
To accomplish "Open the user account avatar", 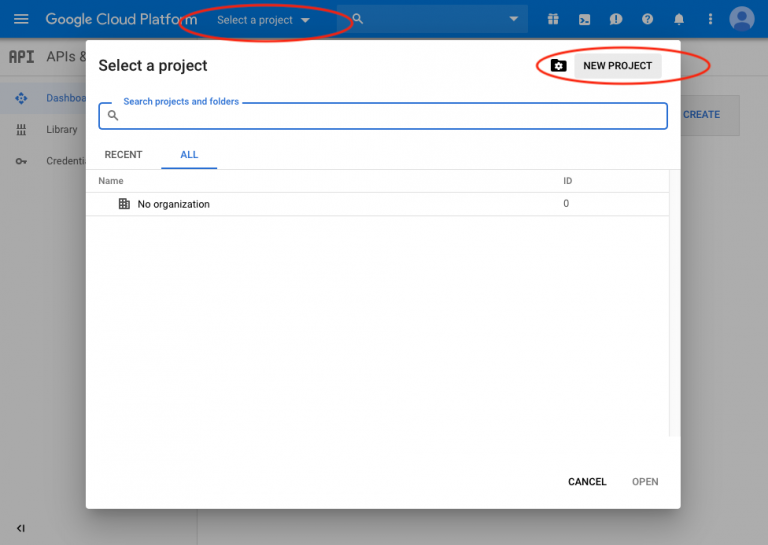I will 741,19.
